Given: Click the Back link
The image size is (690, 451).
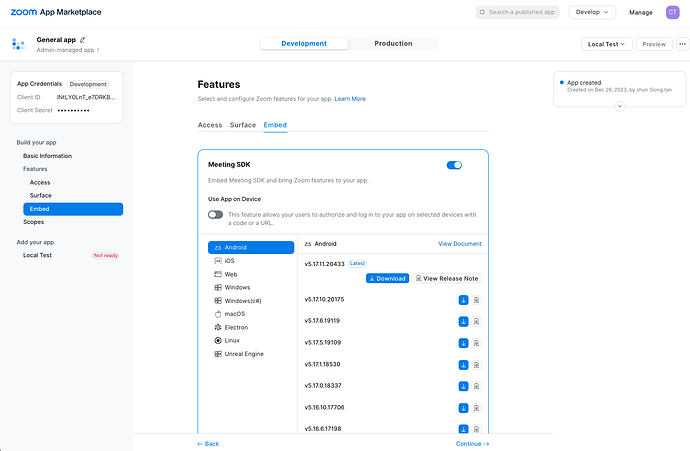Looking at the screenshot, I should (208, 444).
